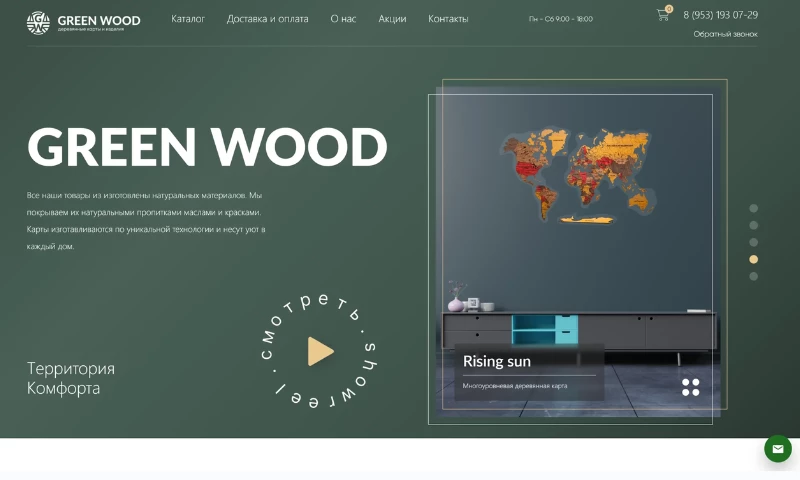The width and height of the screenshot is (800, 480).
Task: Open the Rising sun product title
Action: 497,361
